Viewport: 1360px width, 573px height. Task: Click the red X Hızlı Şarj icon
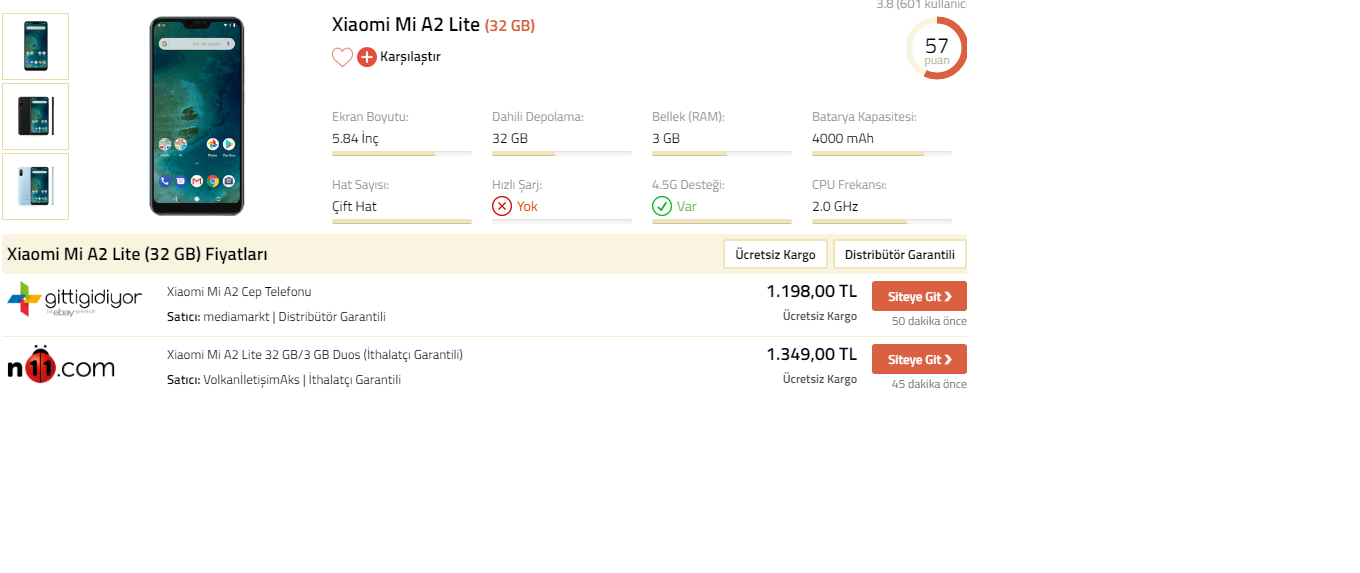point(502,206)
